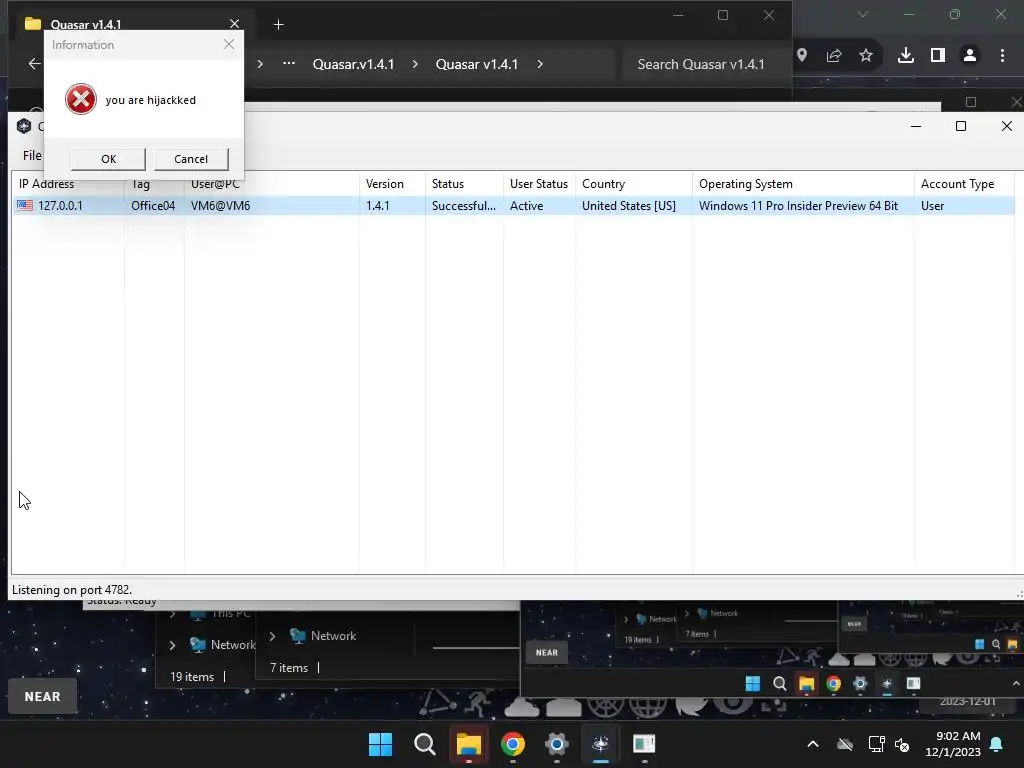Open File Explorer from taskbar
Image resolution: width=1024 pixels, height=768 pixels.
[468, 744]
